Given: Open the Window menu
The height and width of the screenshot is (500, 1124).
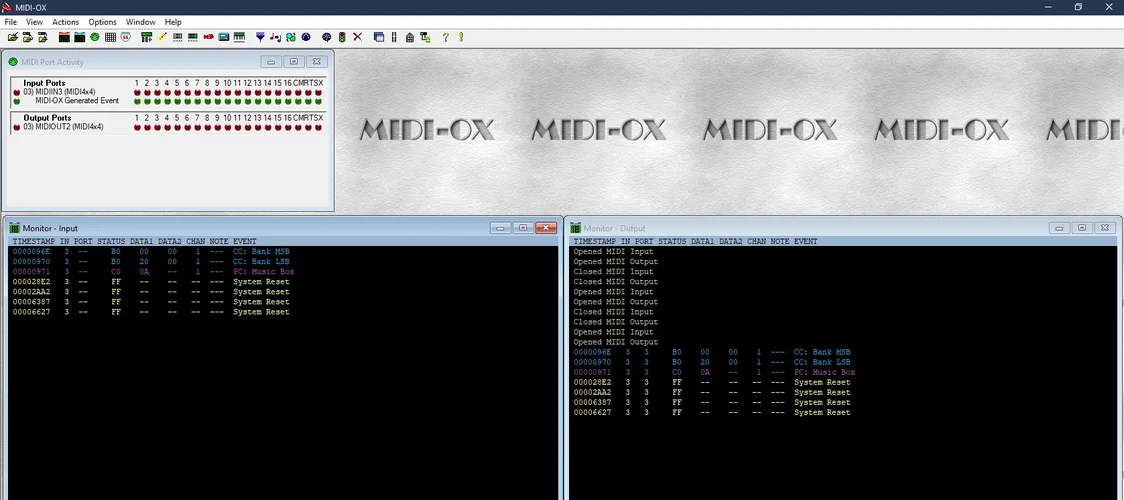Looking at the screenshot, I should 140,22.
